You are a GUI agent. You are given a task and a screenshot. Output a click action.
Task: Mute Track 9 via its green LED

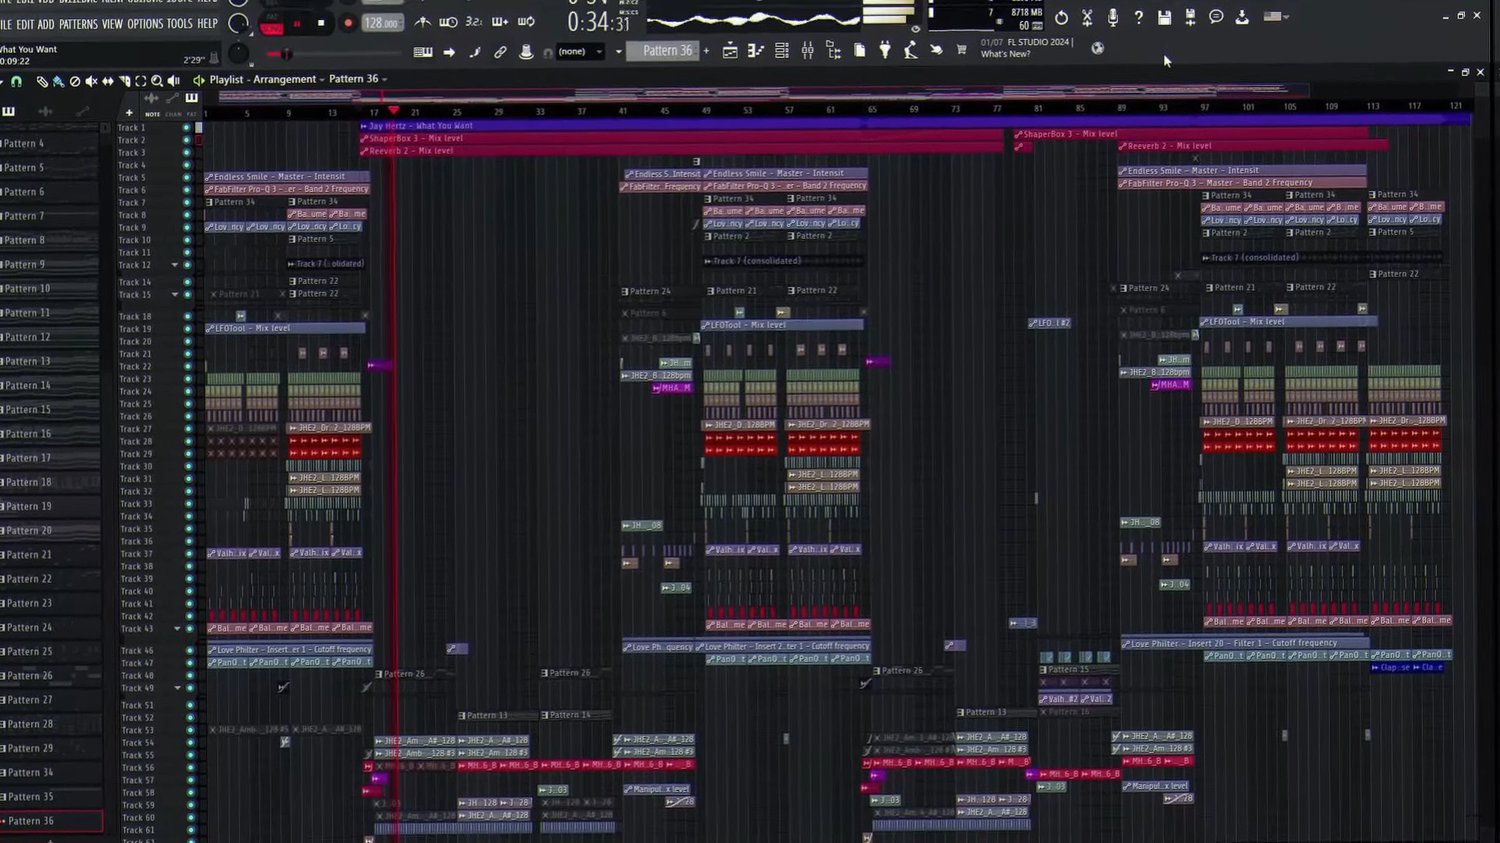(186, 228)
